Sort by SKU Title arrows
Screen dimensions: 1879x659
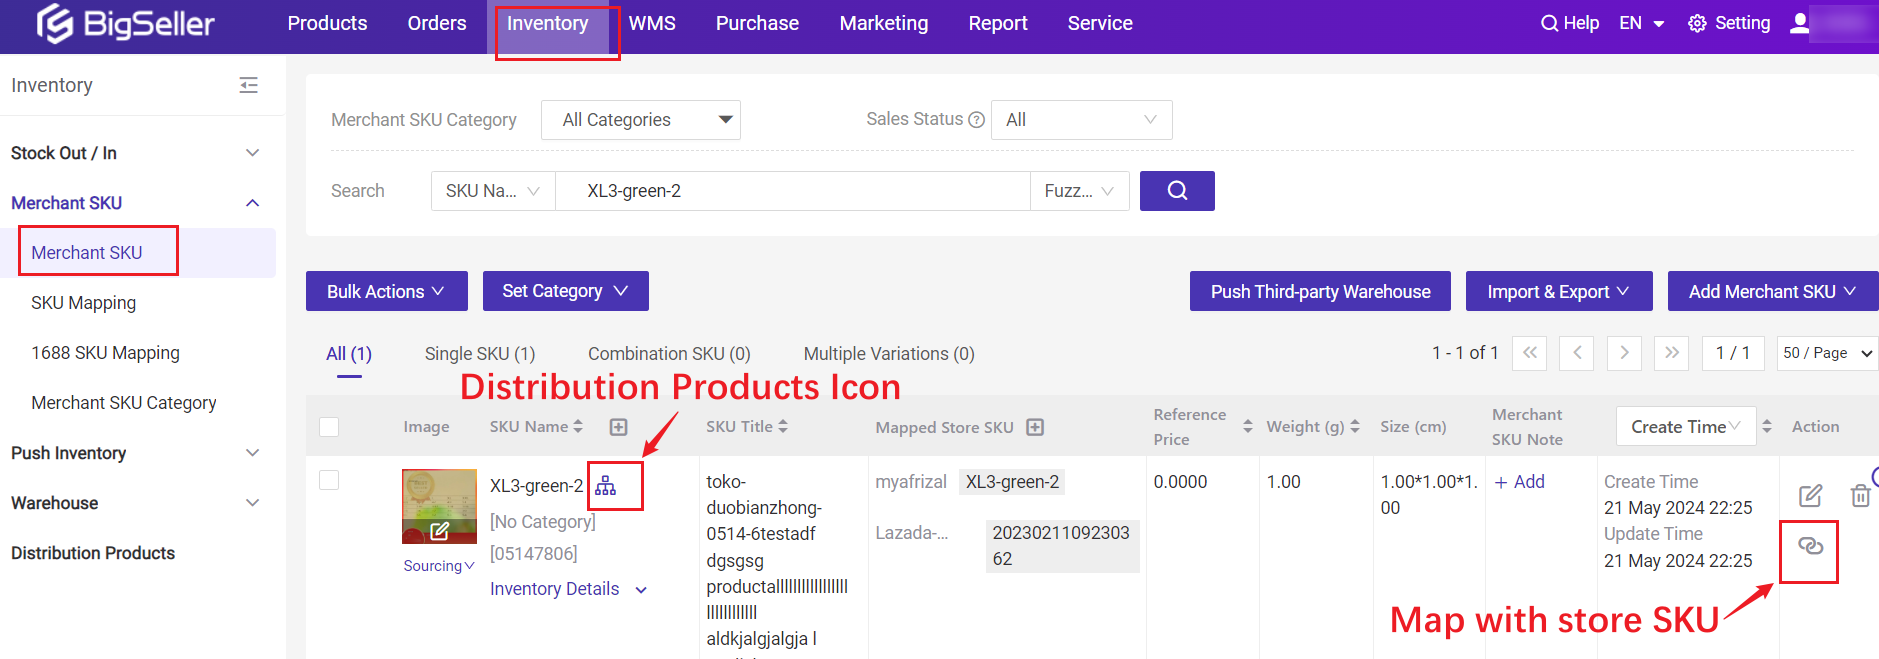pos(783,427)
